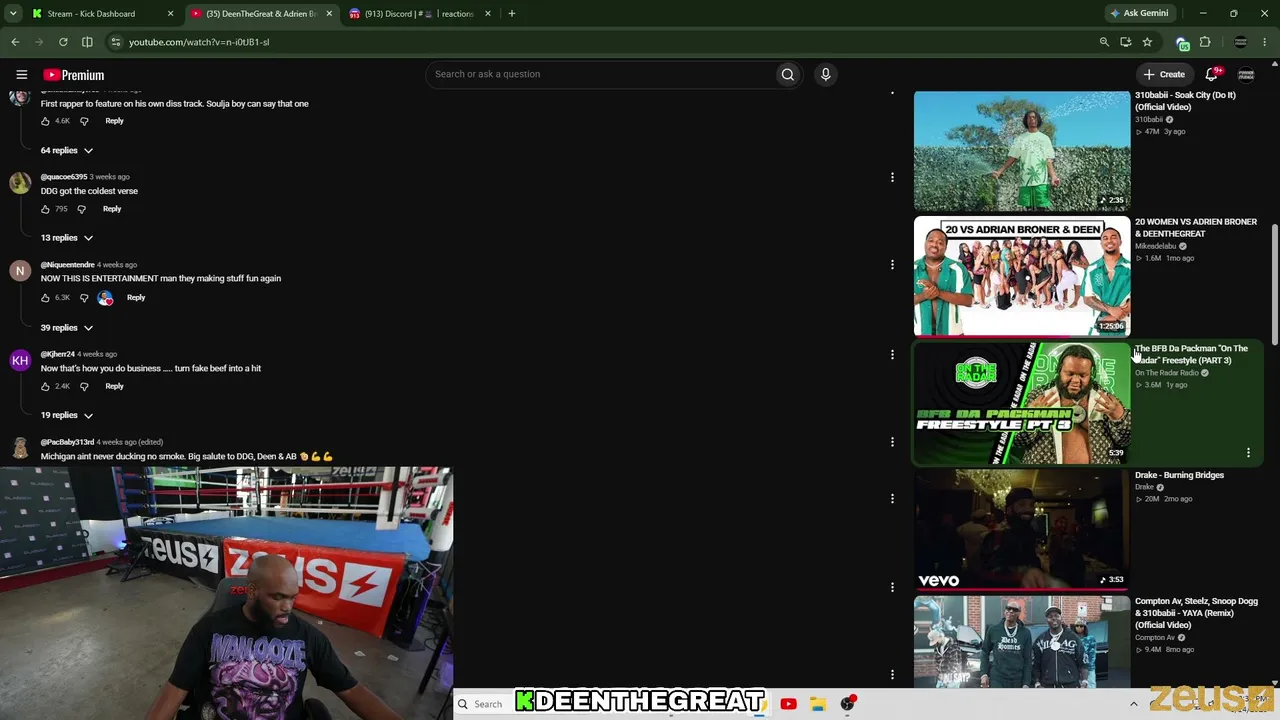1280x720 pixels.
Task: Close the Discord tab
Action: [x=488, y=14]
